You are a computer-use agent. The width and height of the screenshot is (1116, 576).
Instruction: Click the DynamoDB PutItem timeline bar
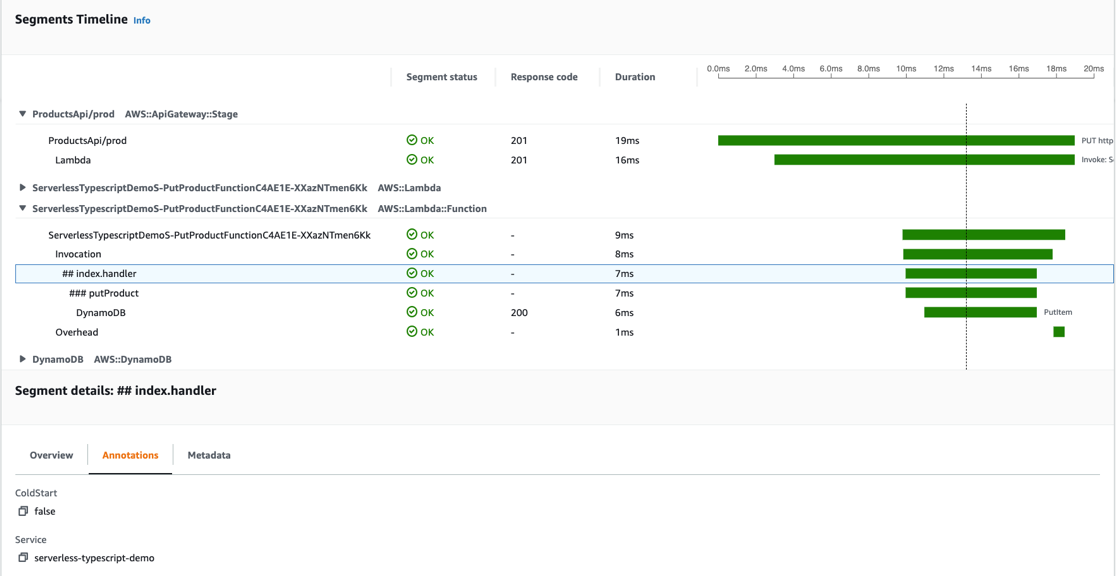980,313
